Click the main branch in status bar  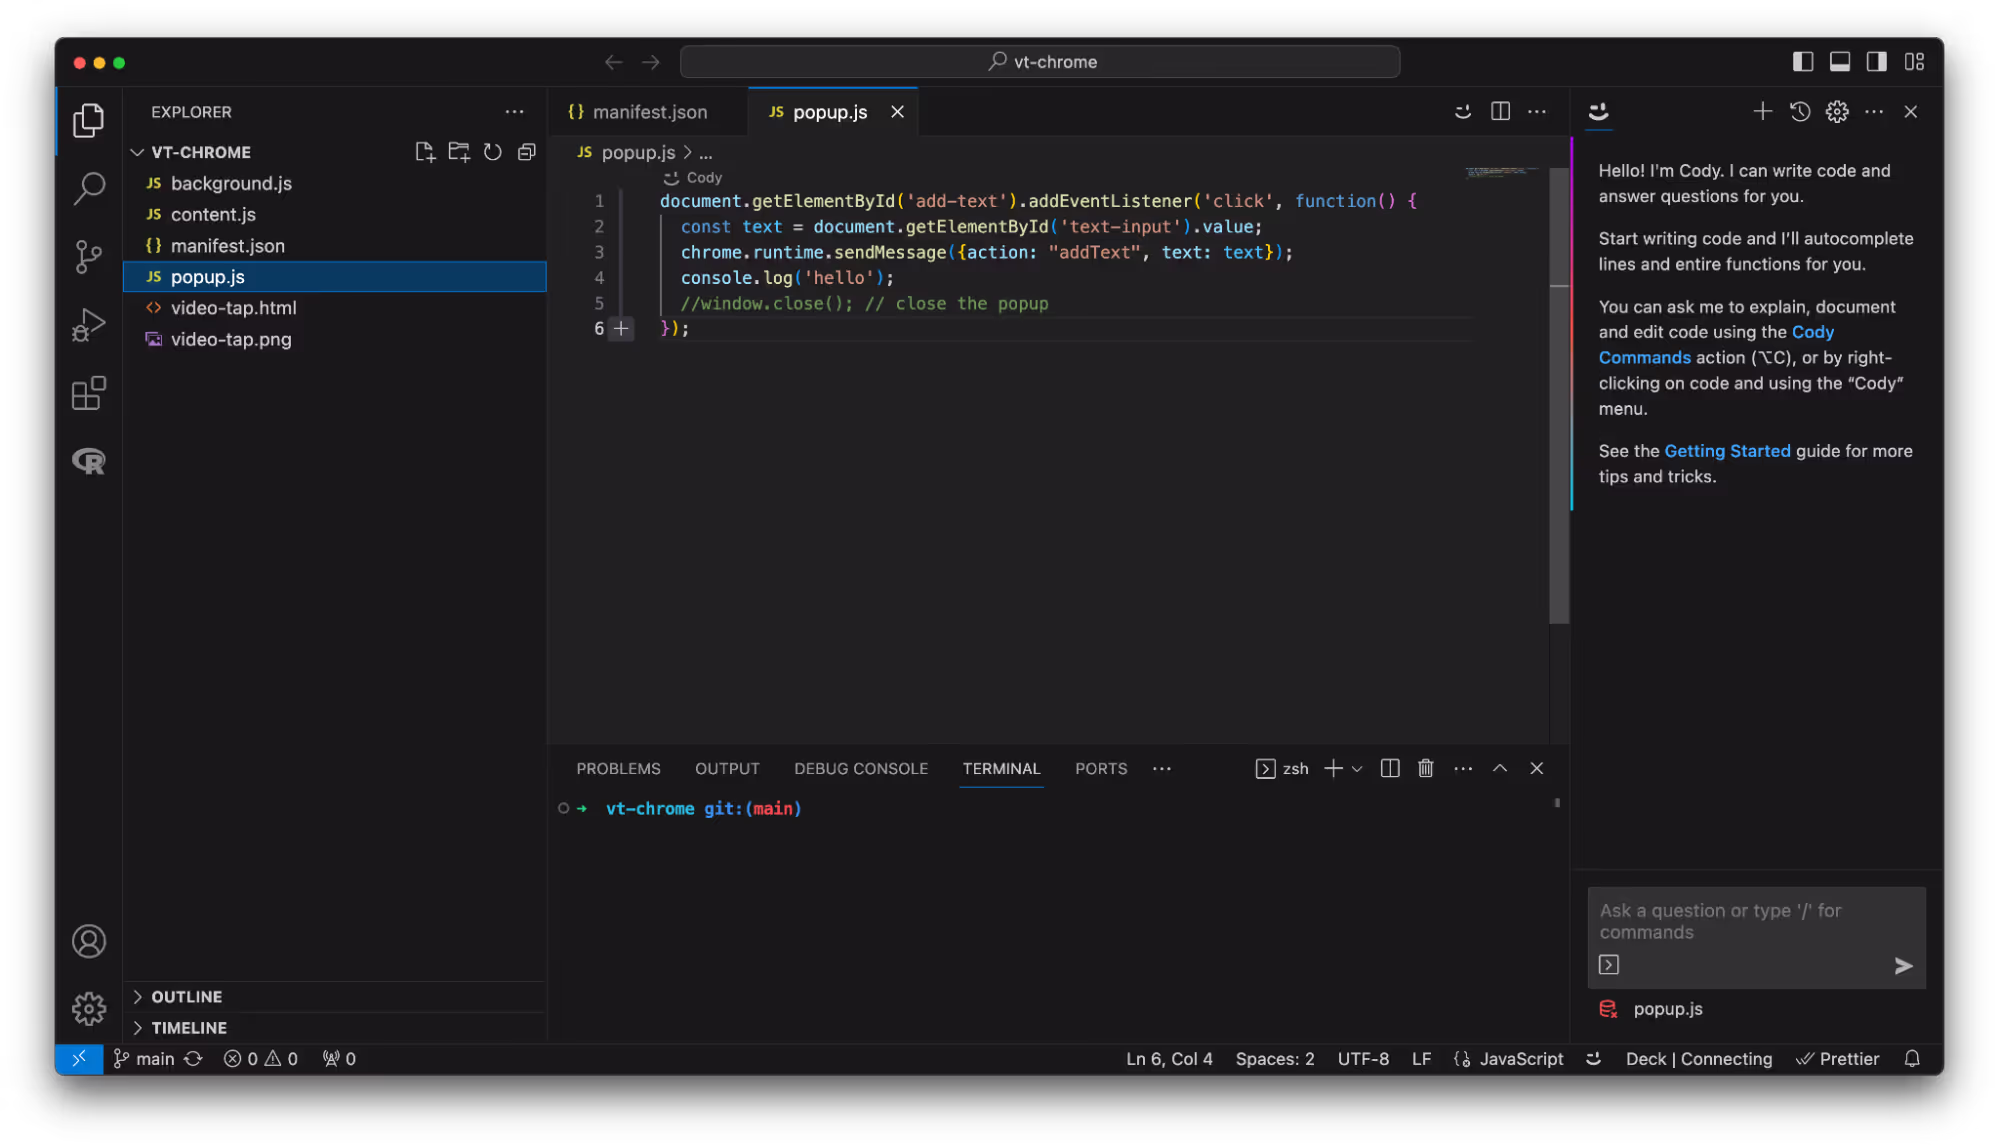[x=145, y=1059]
